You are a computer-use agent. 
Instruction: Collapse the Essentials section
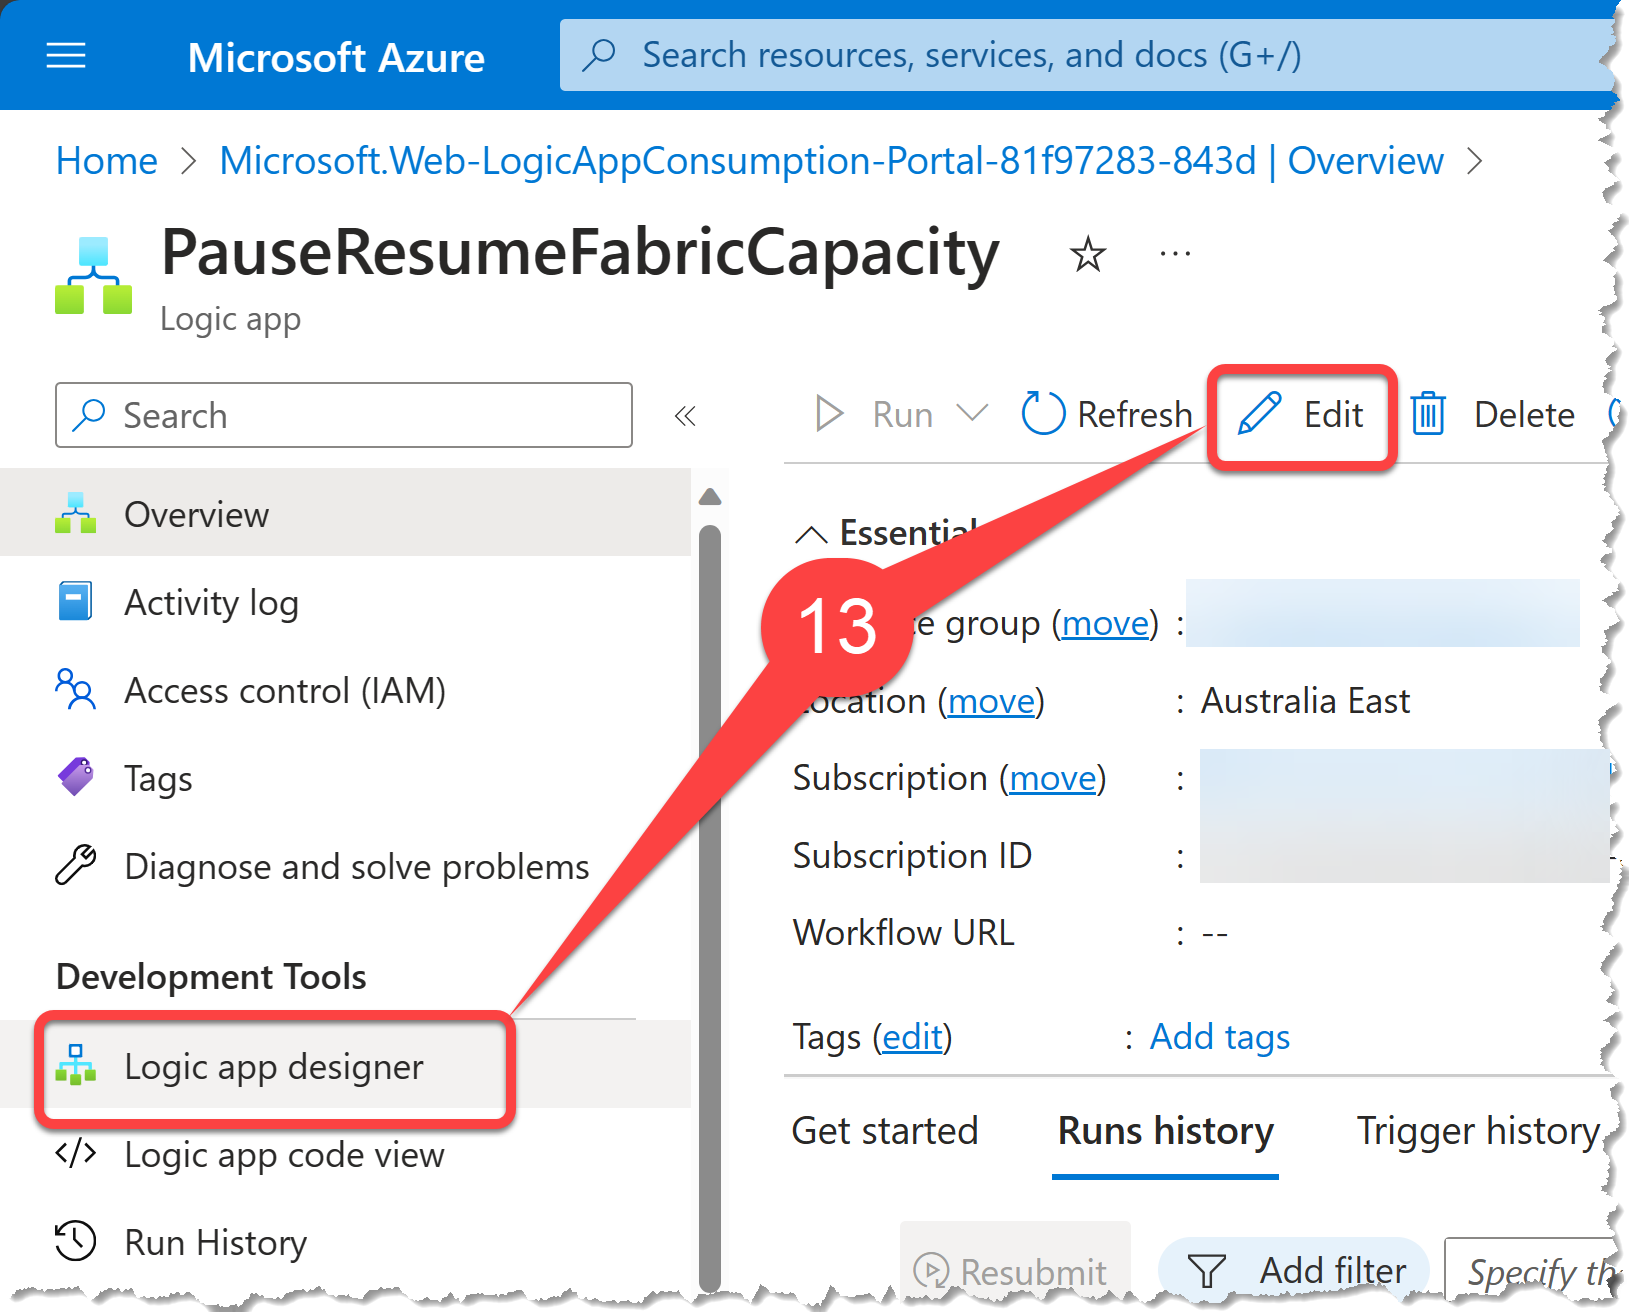click(811, 535)
